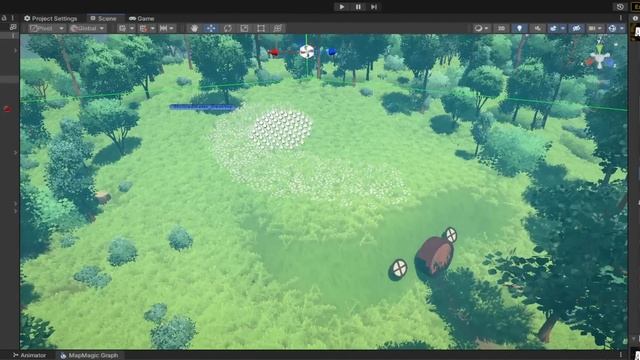Select the Rotate tool

tap(228, 28)
